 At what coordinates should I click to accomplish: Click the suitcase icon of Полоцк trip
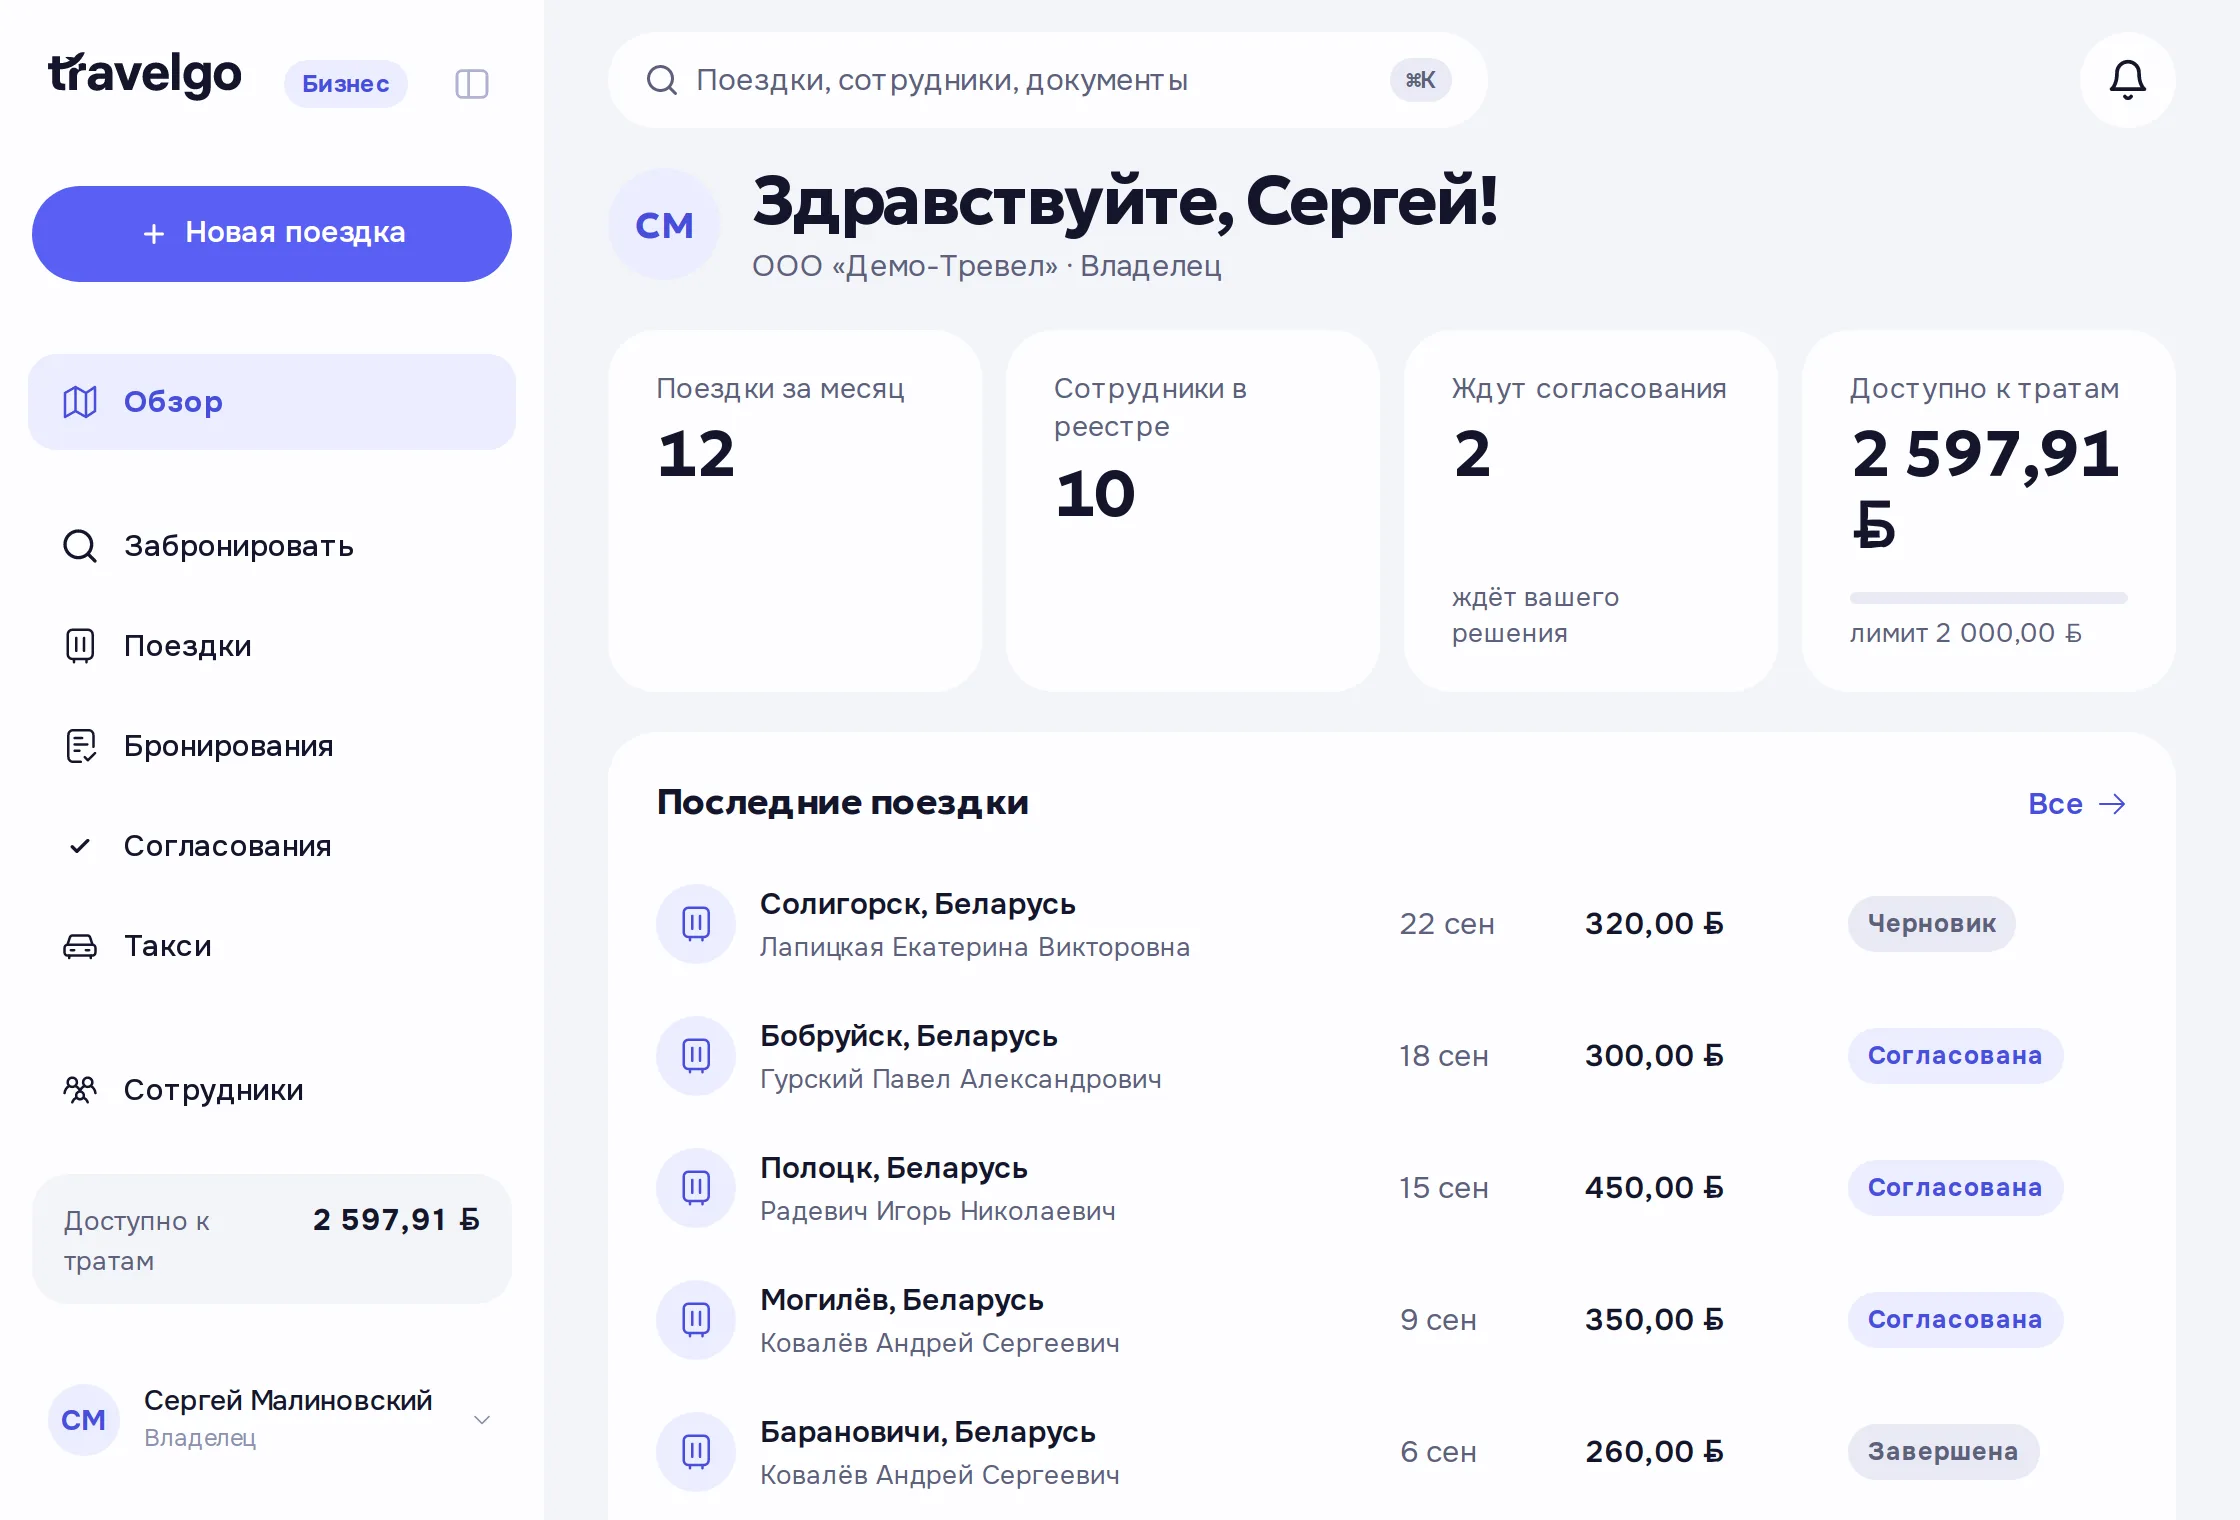pos(696,1188)
